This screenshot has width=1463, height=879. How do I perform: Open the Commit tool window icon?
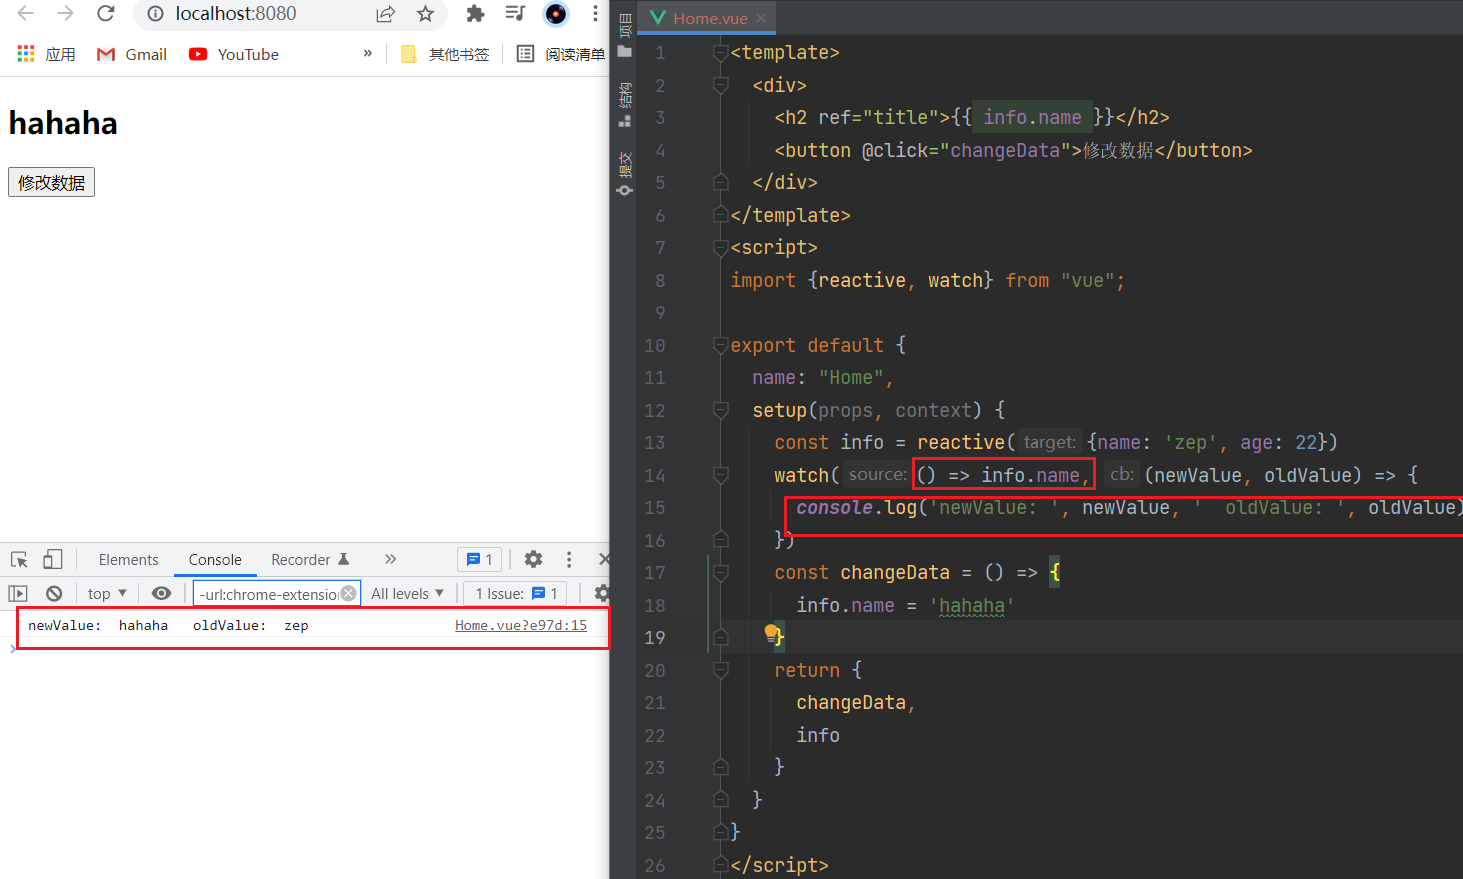625,173
